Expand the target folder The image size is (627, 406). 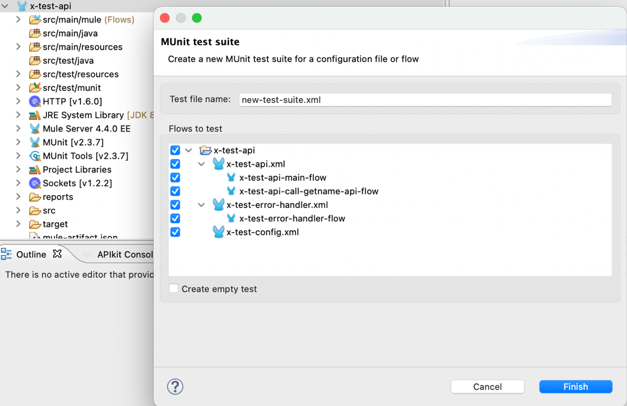(18, 224)
